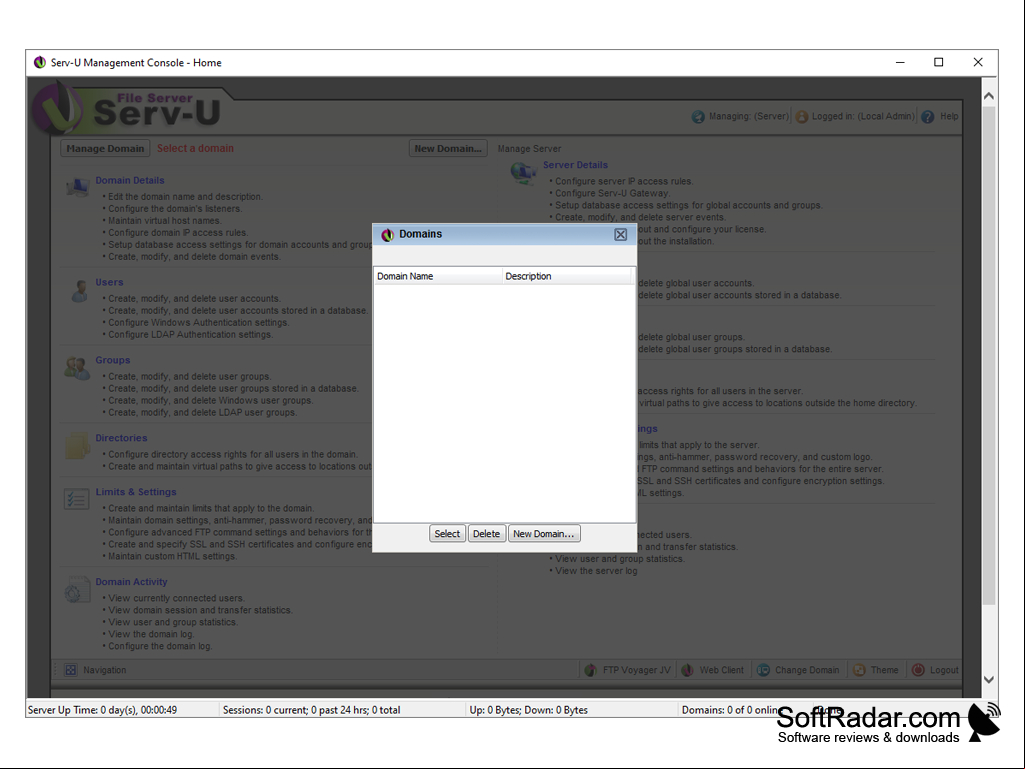Click the Manage Domain button

pyautogui.click(x=105, y=148)
